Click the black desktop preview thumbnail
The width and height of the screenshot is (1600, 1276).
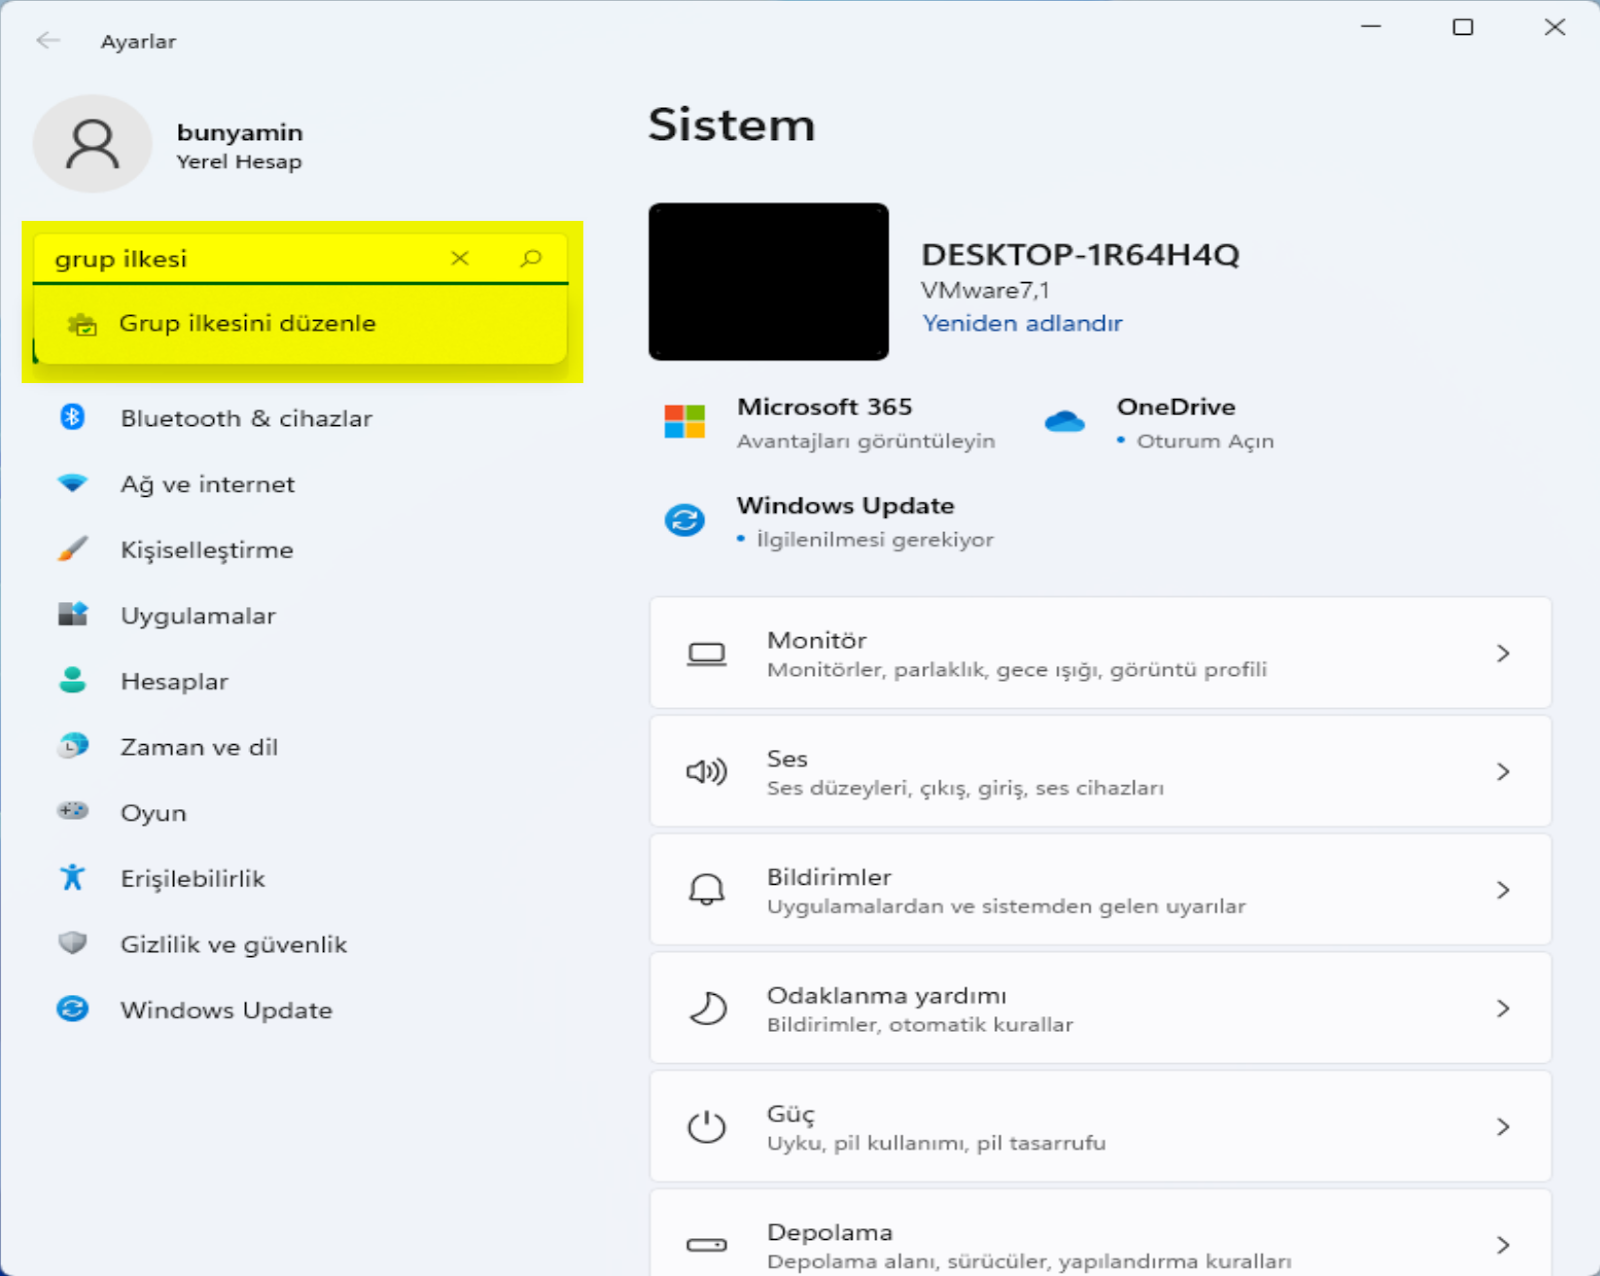[768, 282]
